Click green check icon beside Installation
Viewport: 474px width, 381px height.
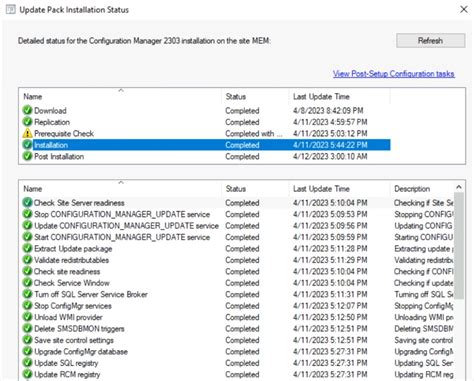27,145
